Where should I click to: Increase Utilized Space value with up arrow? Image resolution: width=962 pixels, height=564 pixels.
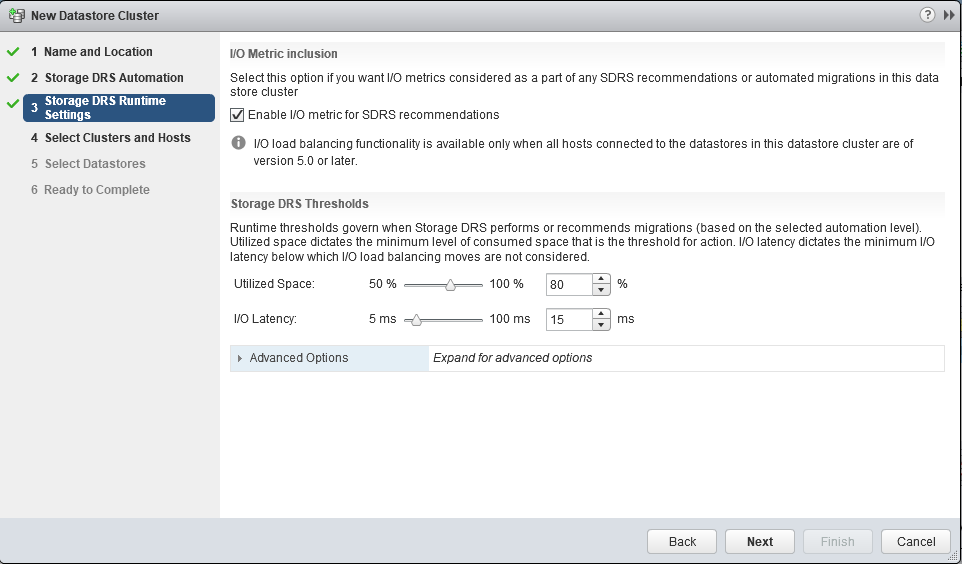coord(601,279)
